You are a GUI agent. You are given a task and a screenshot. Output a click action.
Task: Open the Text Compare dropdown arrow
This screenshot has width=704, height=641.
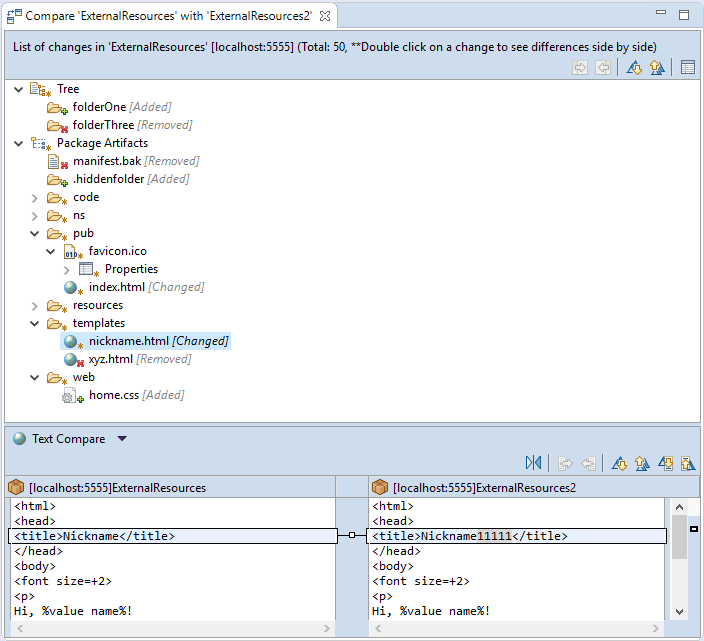point(122,439)
